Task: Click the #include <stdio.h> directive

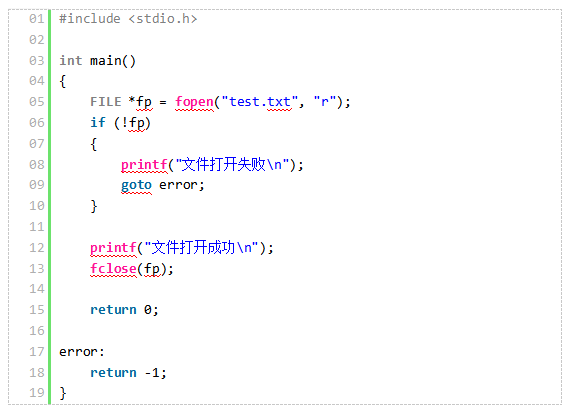Action: click(x=128, y=19)
